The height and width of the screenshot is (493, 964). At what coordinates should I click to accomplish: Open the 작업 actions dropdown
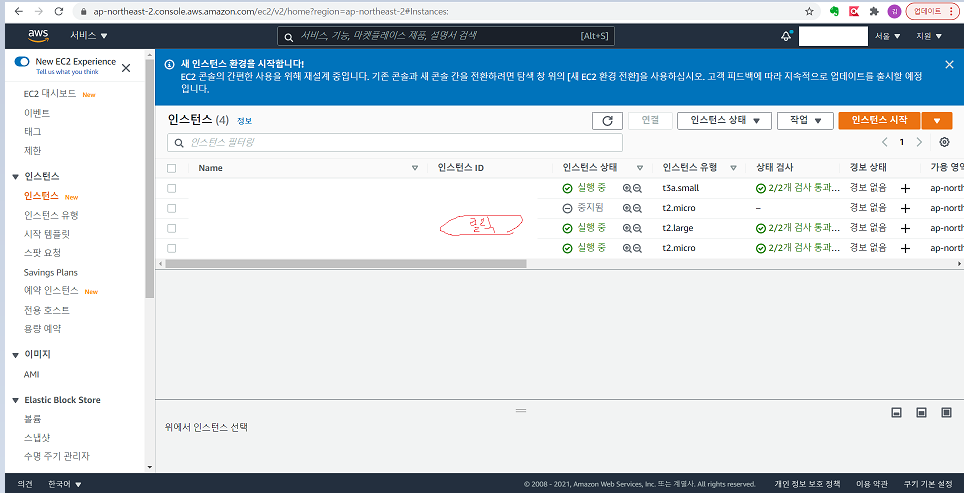point(805,120)
